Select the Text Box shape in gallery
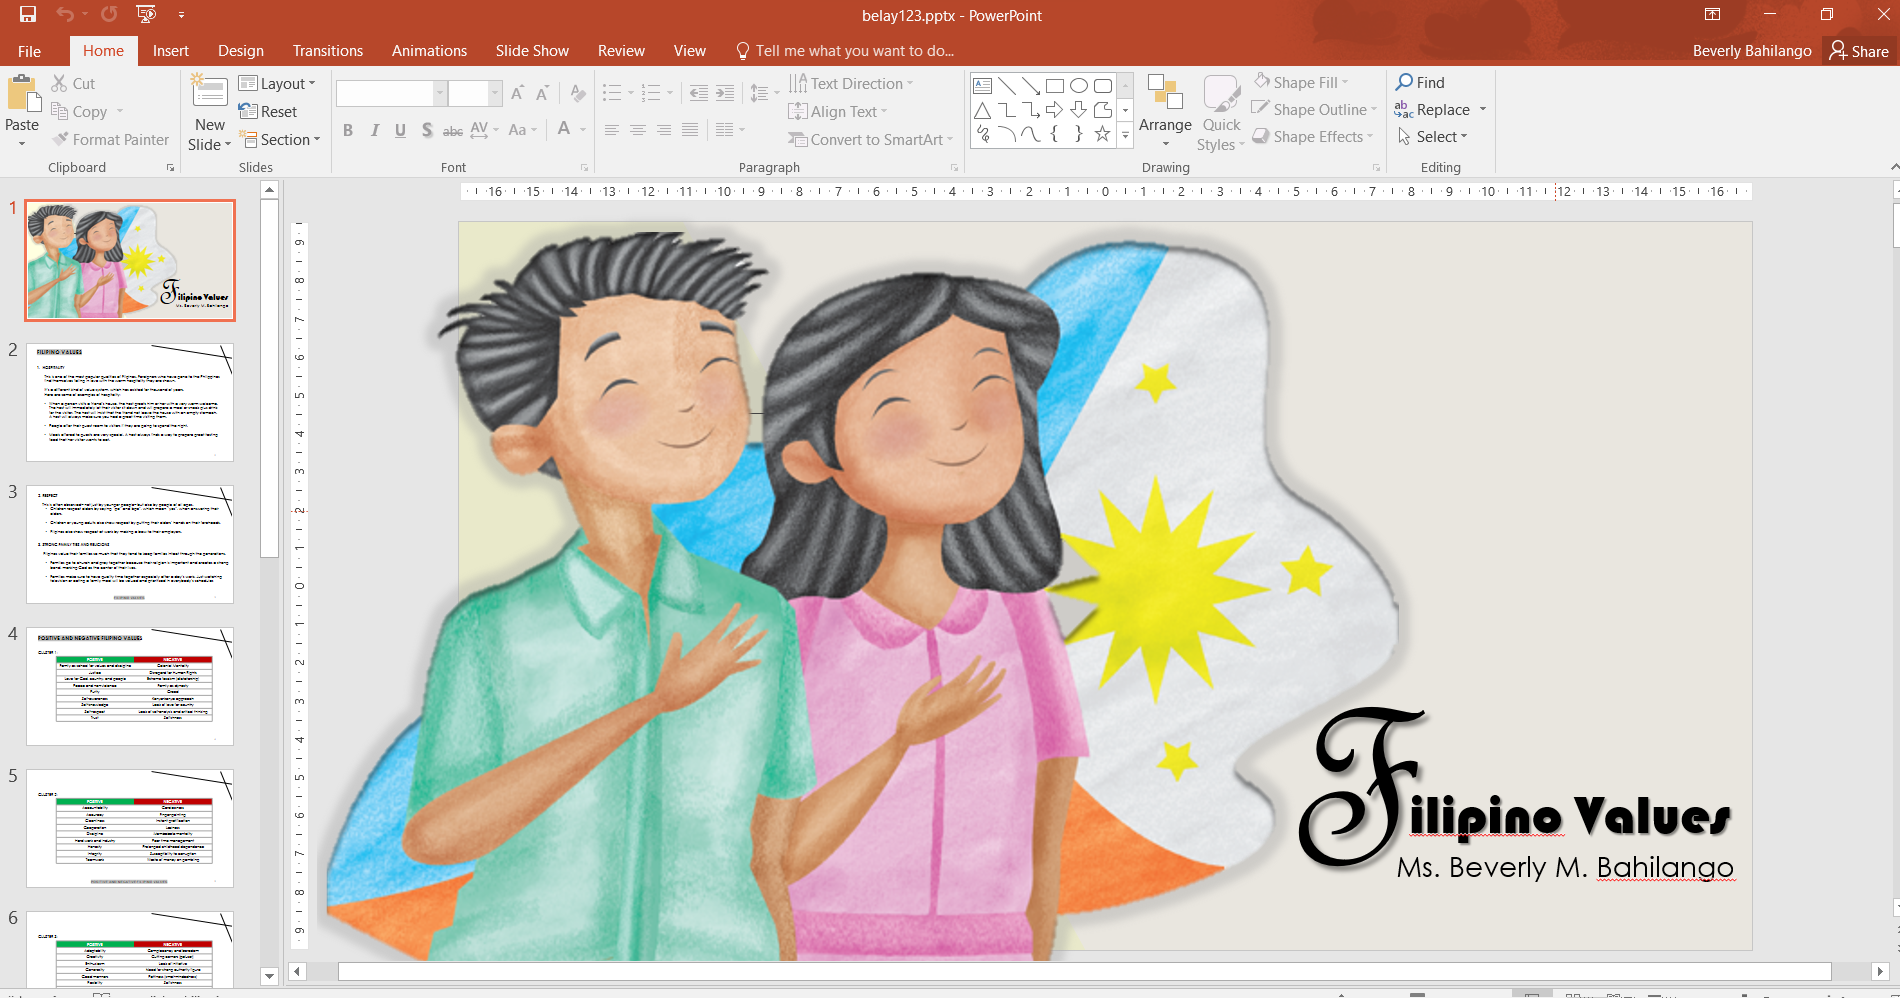 (x=983, y=86)
